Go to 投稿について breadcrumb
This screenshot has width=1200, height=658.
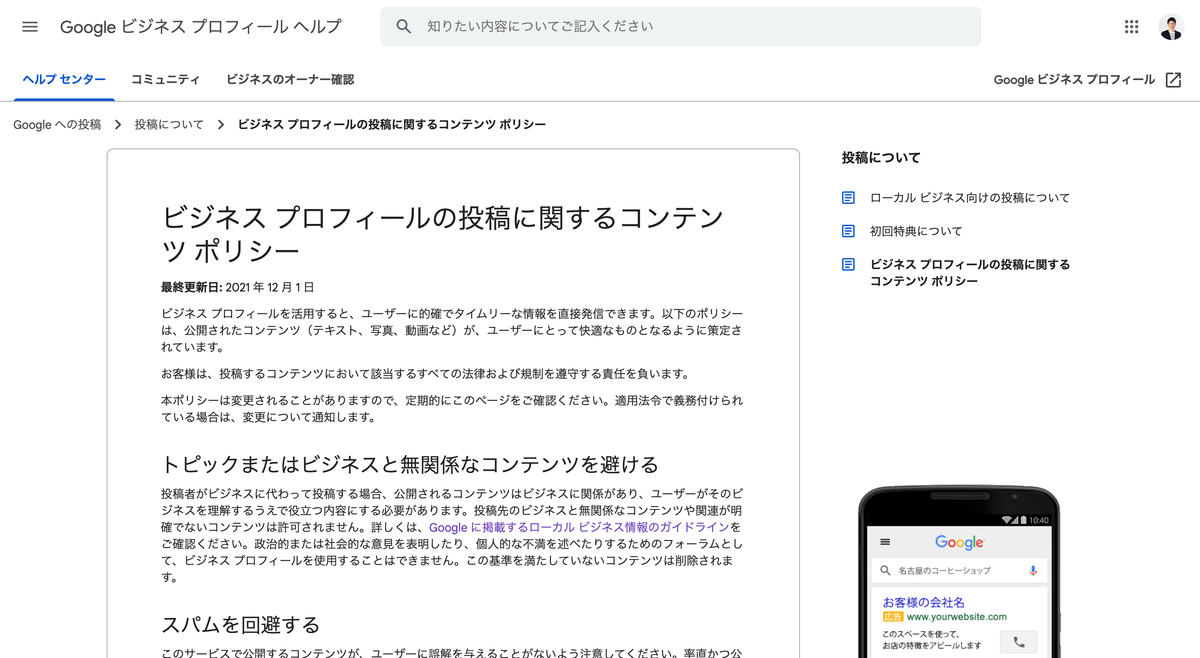pyautogui.click(x=169, y=125)
